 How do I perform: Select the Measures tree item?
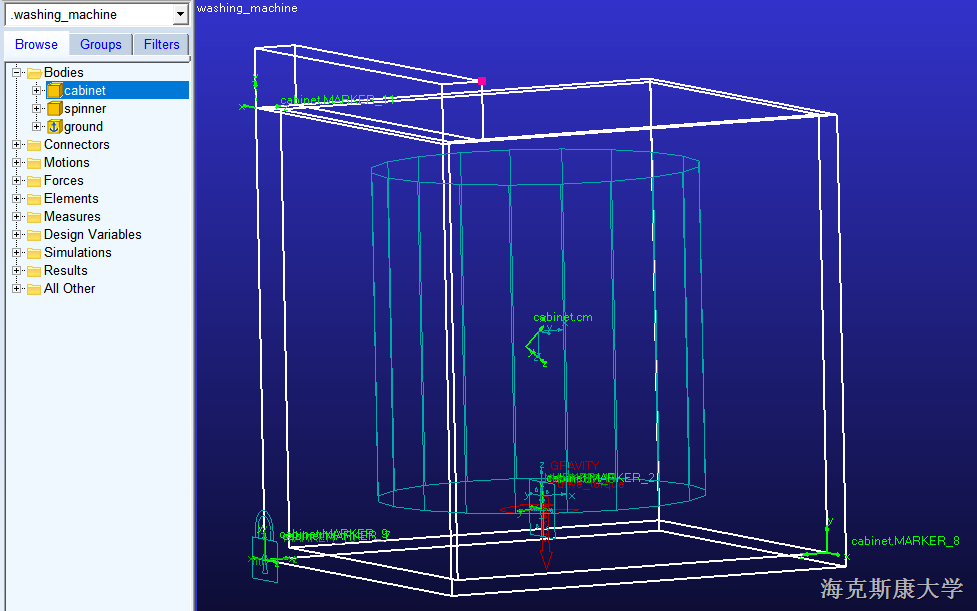pos(72,217)
